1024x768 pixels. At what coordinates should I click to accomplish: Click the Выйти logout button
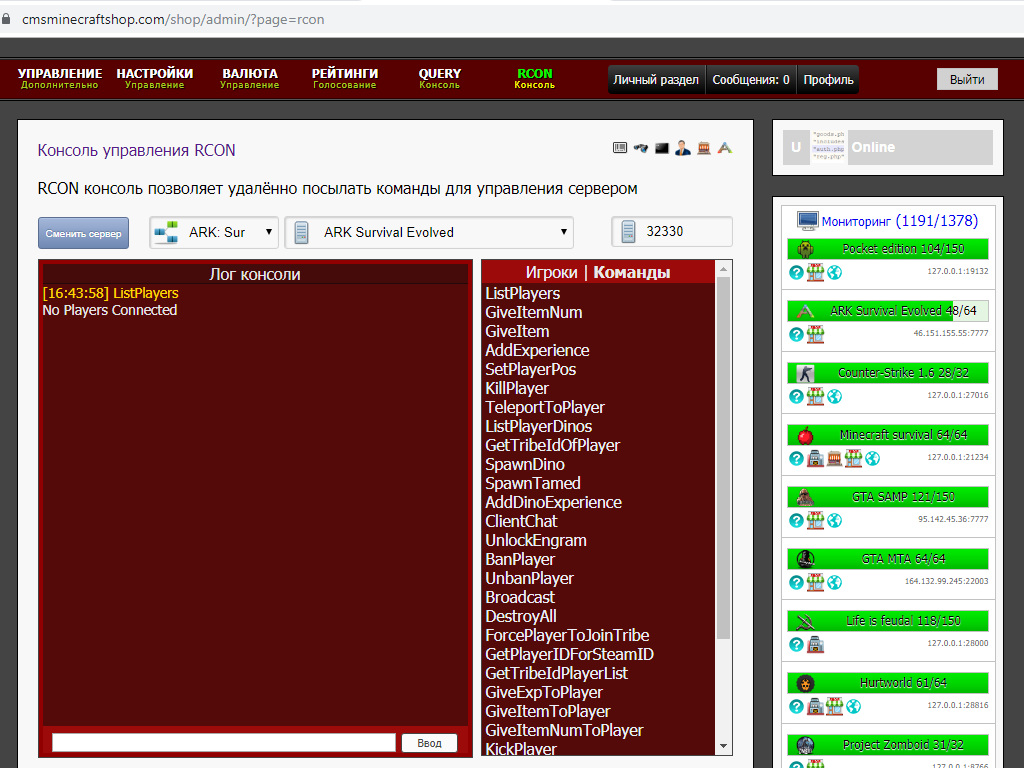966,80
